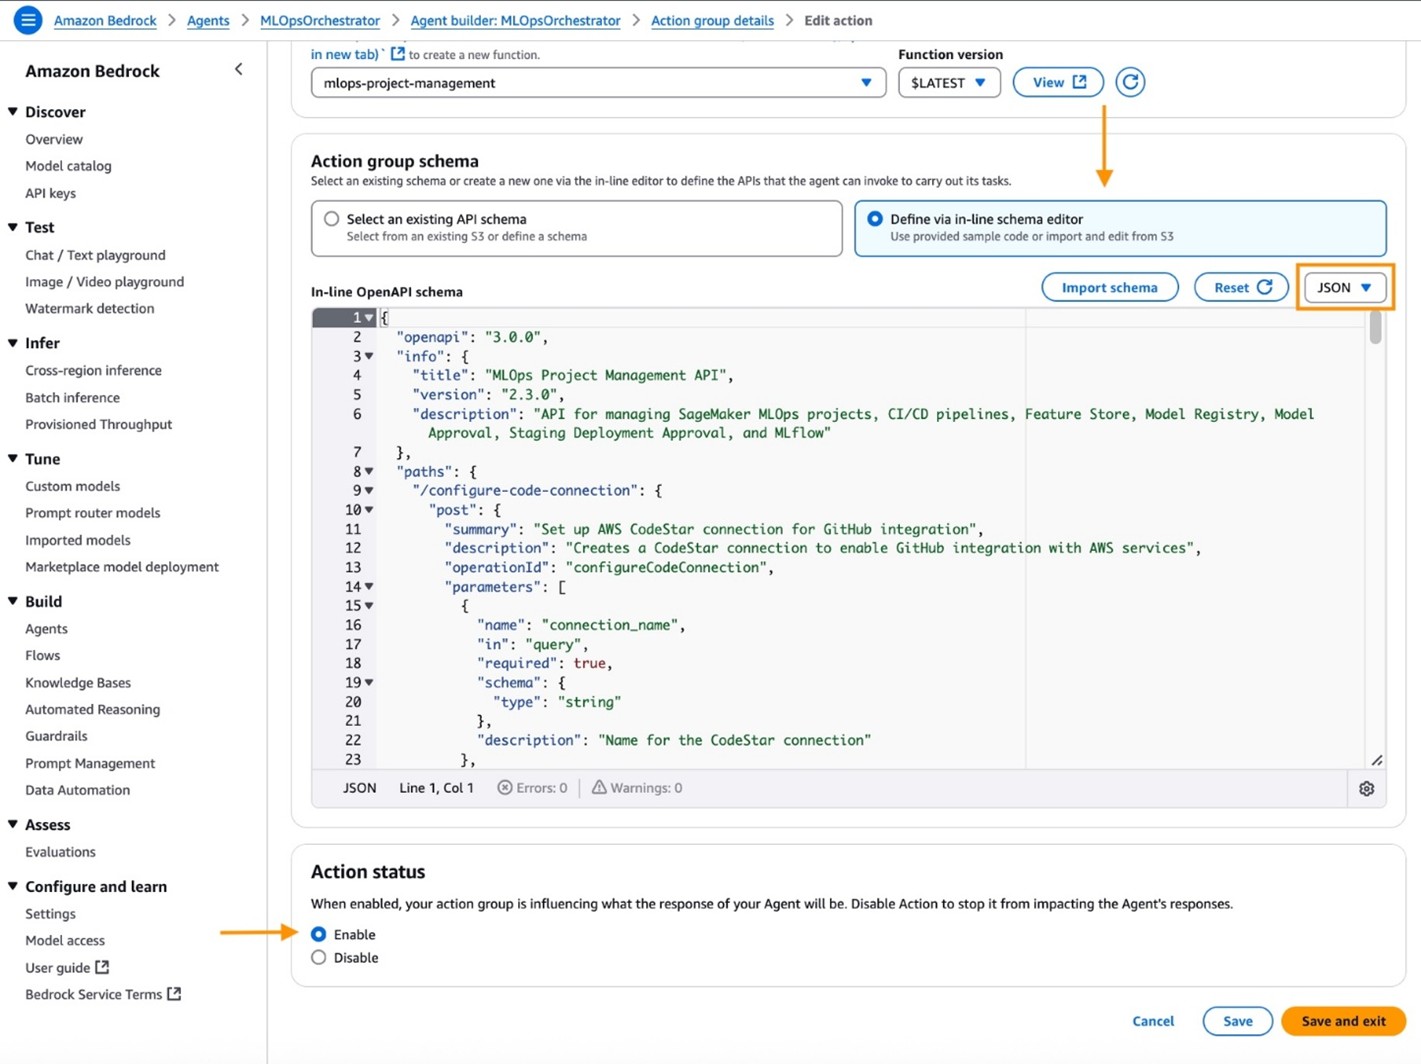This screenshot has height=1064, width=1421.
Task: Select the Disable radio button under Action status
Action: [318, 957]
